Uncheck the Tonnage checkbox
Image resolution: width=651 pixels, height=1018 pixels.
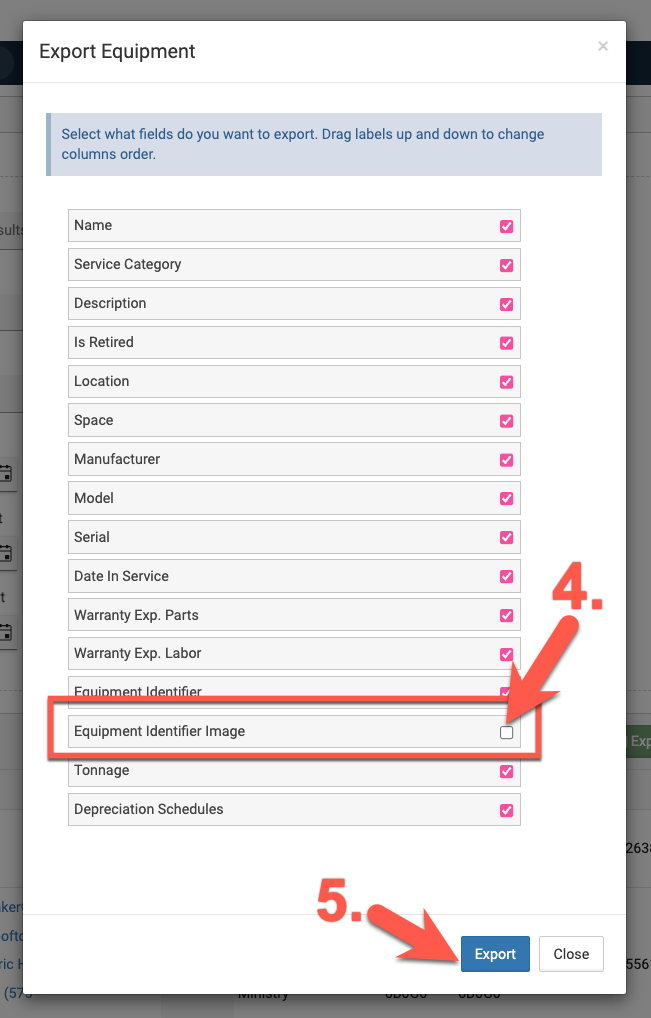pos(507,772)
